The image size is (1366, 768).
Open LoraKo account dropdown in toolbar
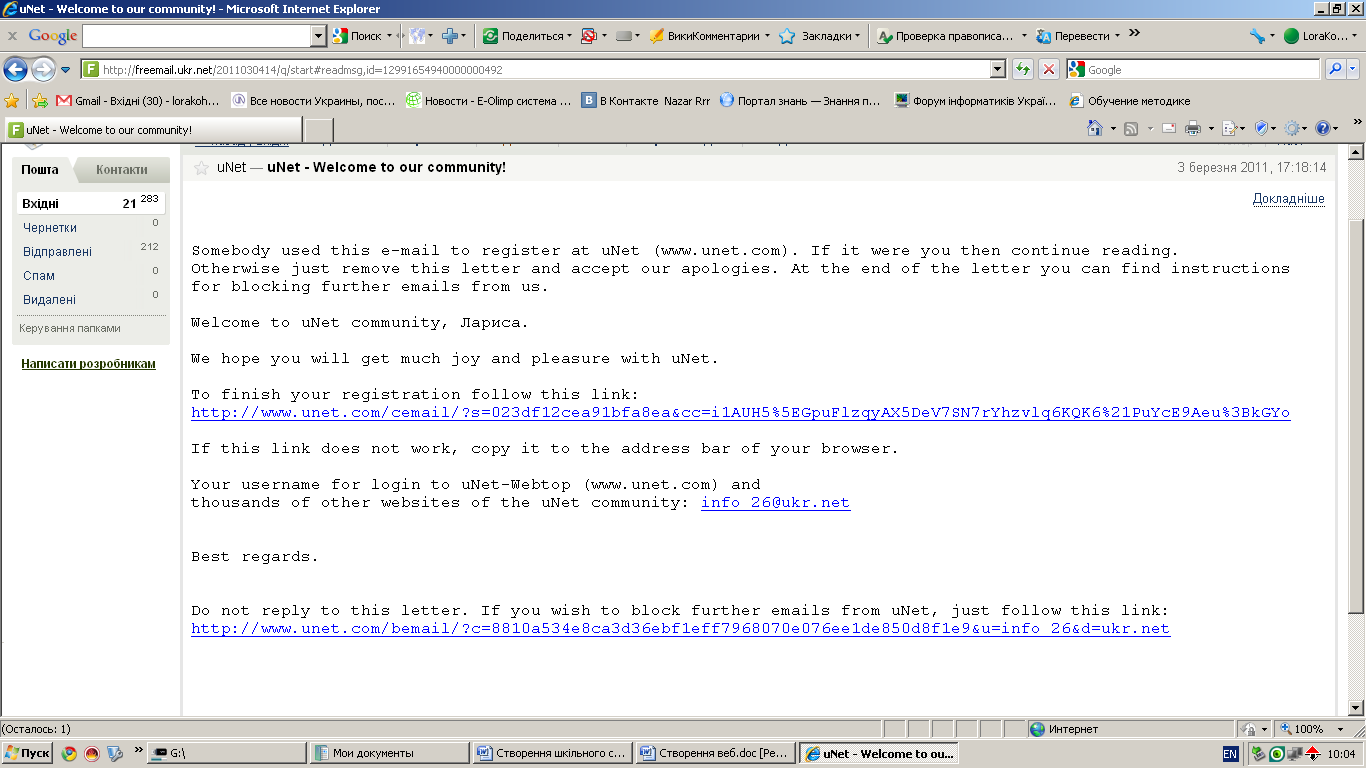pyautogui.click(x=1321, y=36)
